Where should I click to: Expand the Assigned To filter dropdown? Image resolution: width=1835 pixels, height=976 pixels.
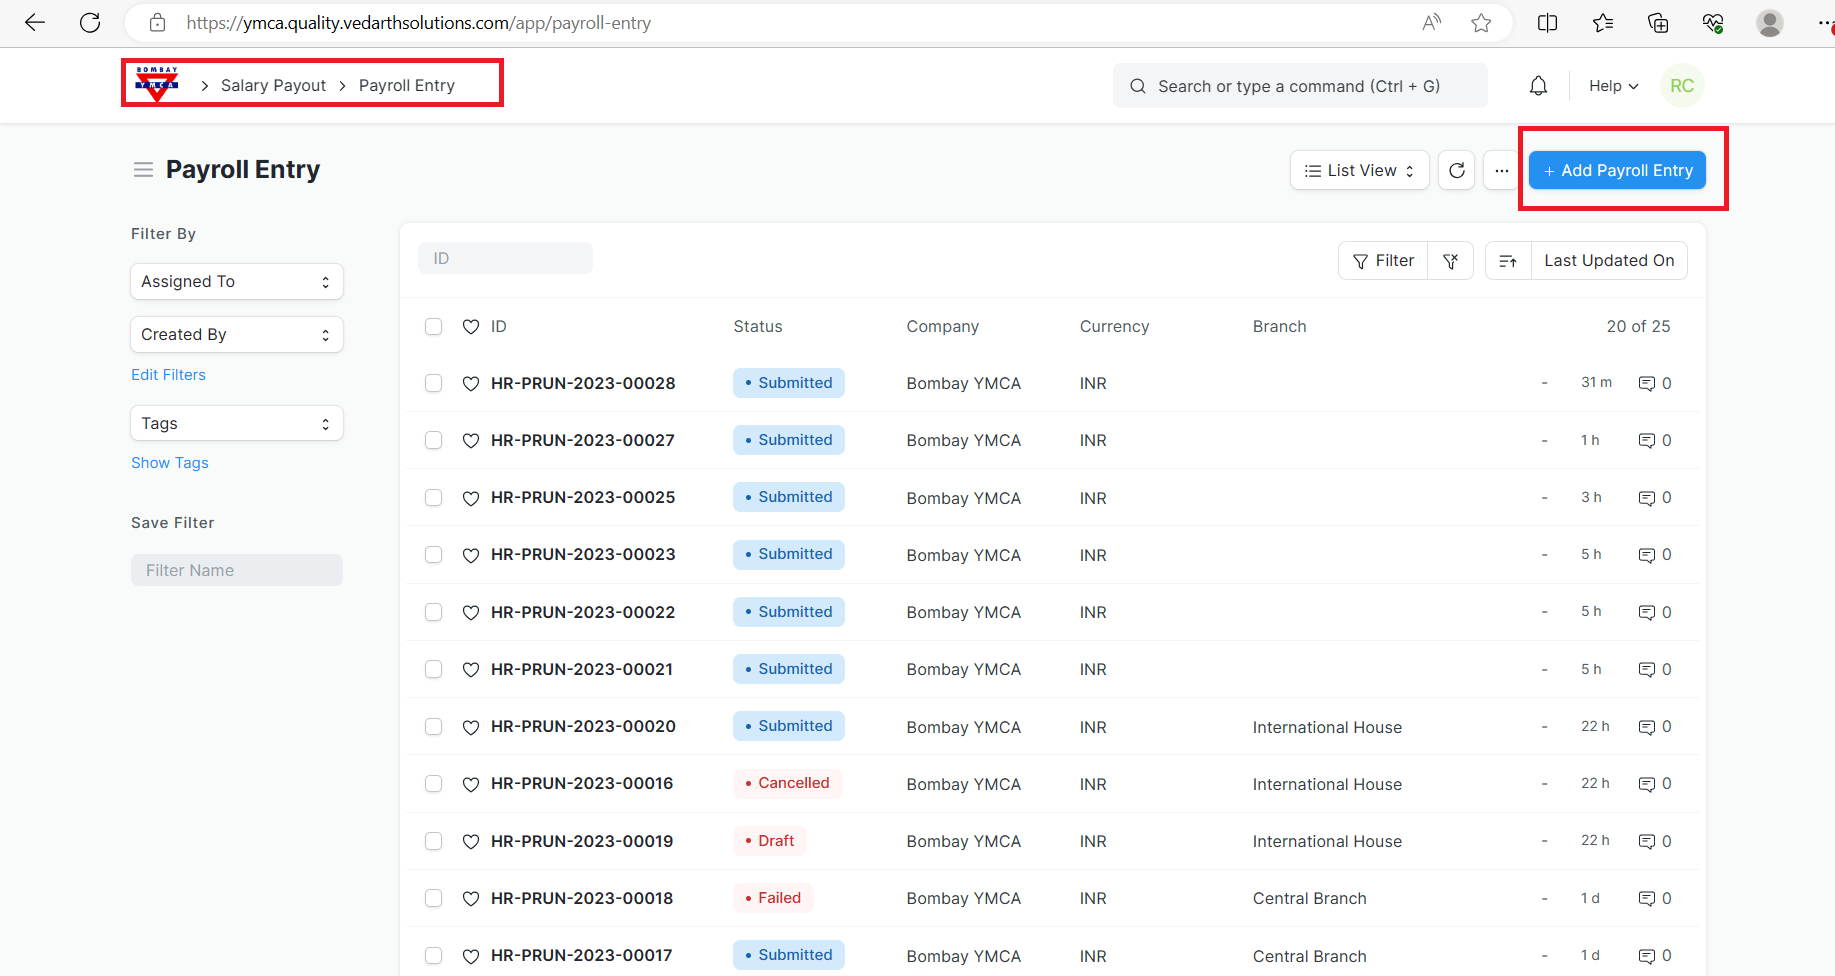[x=236, y=282]
